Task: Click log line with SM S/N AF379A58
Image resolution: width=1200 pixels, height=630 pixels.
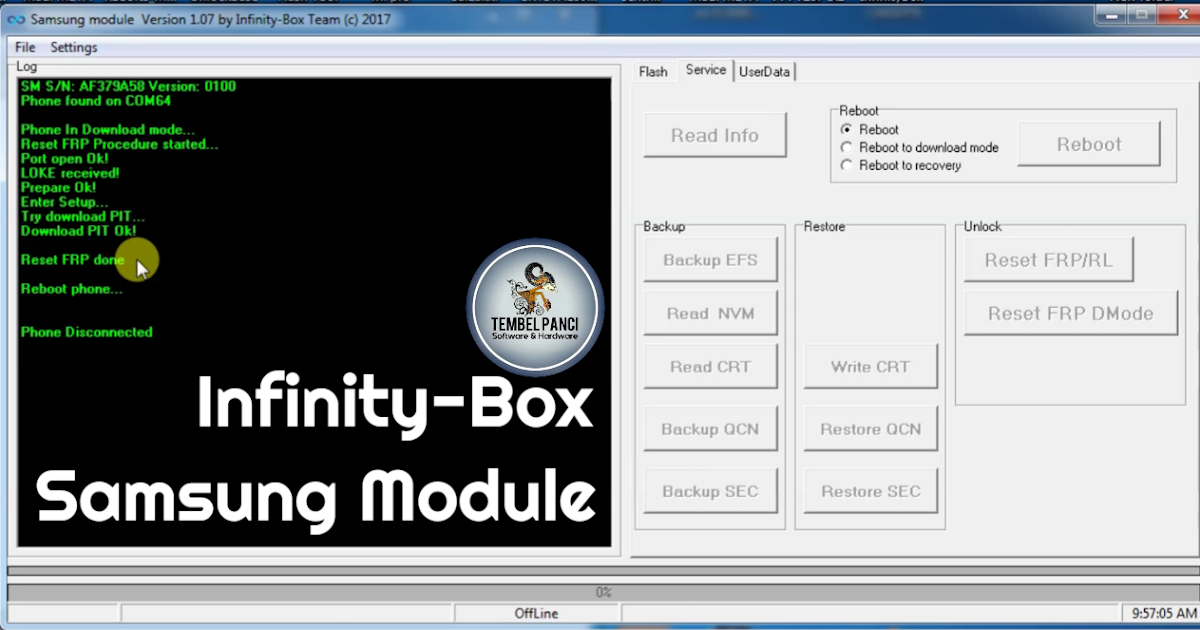Action: coord(129,87)
